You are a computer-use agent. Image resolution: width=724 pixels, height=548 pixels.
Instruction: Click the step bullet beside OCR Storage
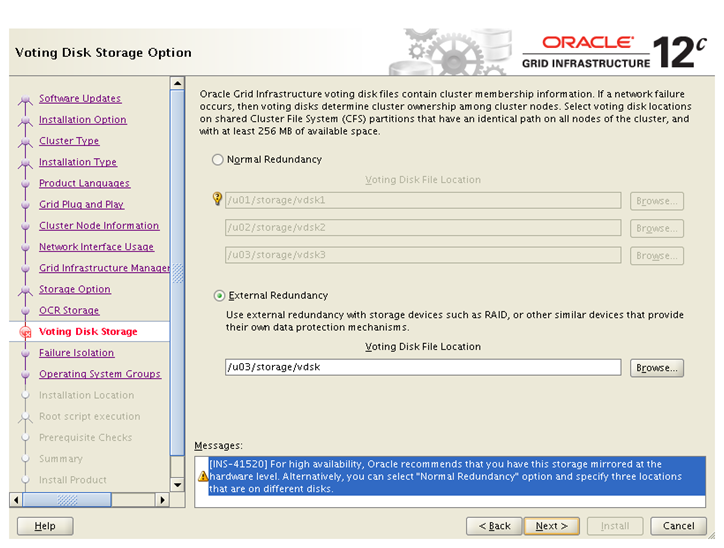click(x=25, y=311)
